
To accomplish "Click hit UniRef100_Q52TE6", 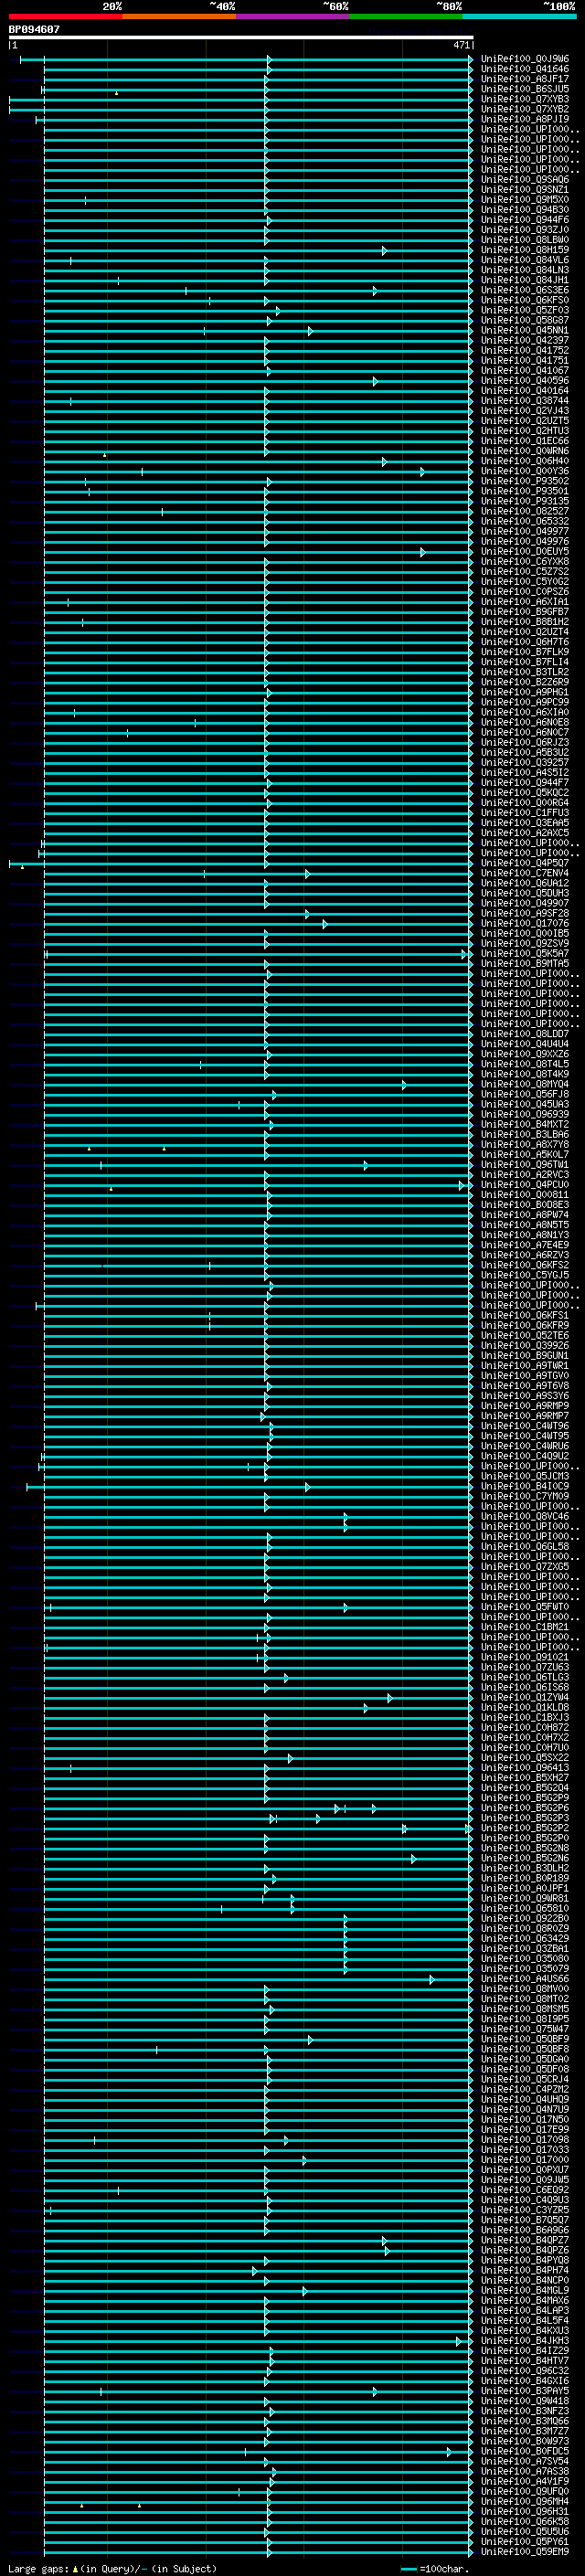I will 525,1335.
